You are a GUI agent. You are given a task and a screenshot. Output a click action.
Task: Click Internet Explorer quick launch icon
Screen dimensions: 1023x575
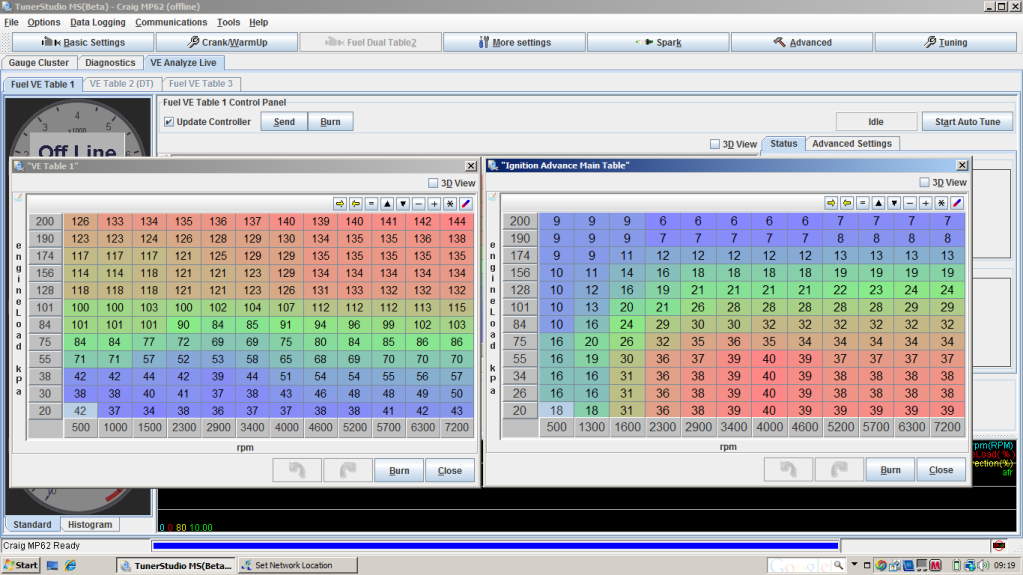(x=70, y=565)
